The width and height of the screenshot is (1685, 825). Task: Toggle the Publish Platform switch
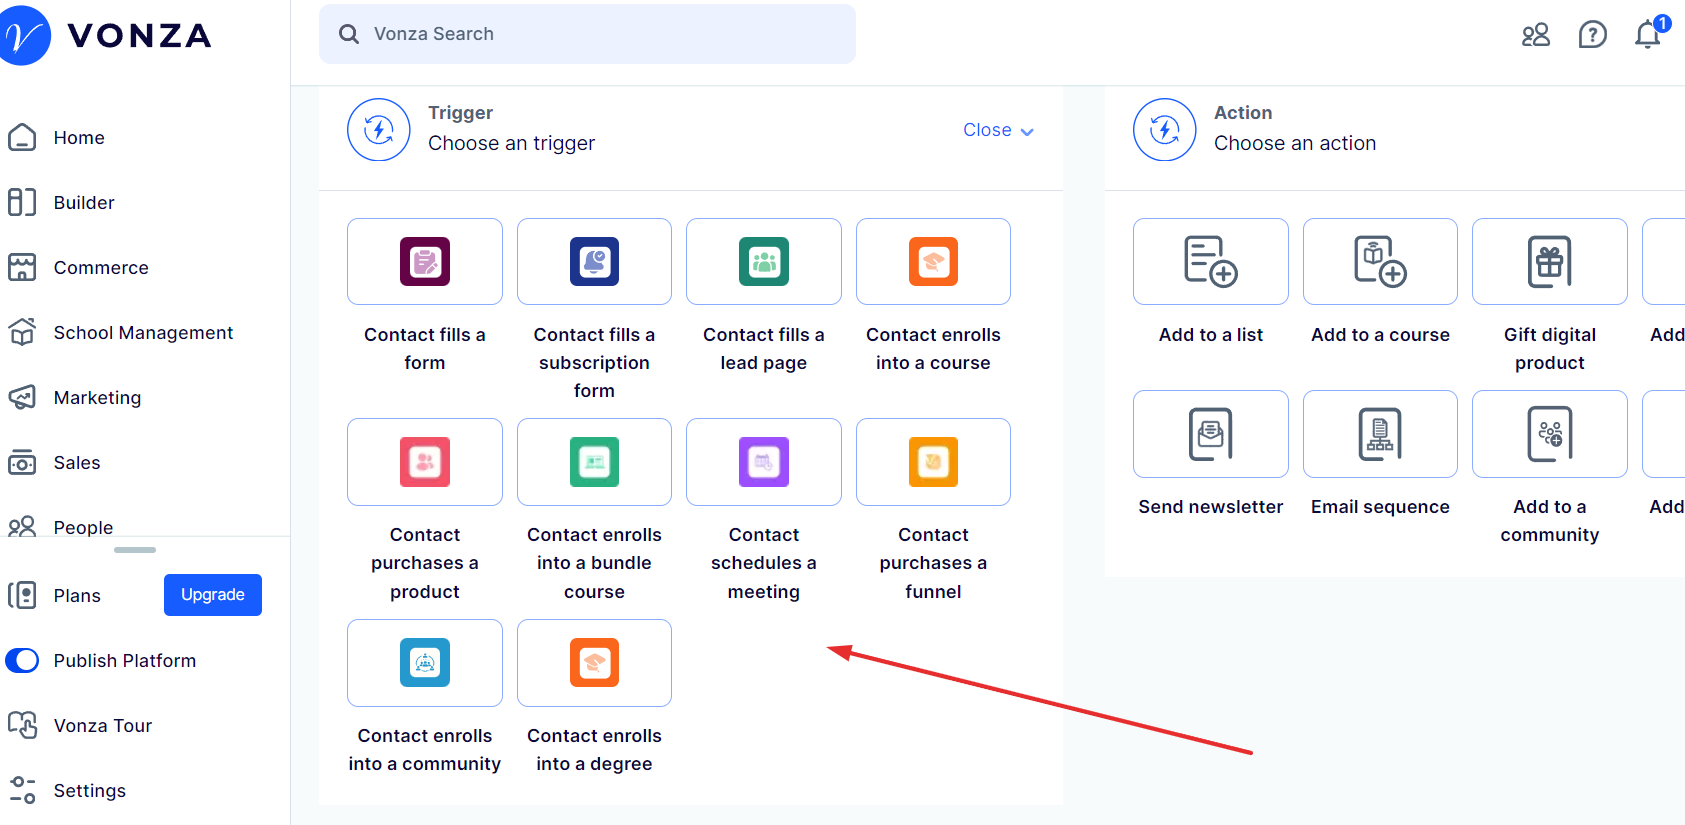click(22, 660)
